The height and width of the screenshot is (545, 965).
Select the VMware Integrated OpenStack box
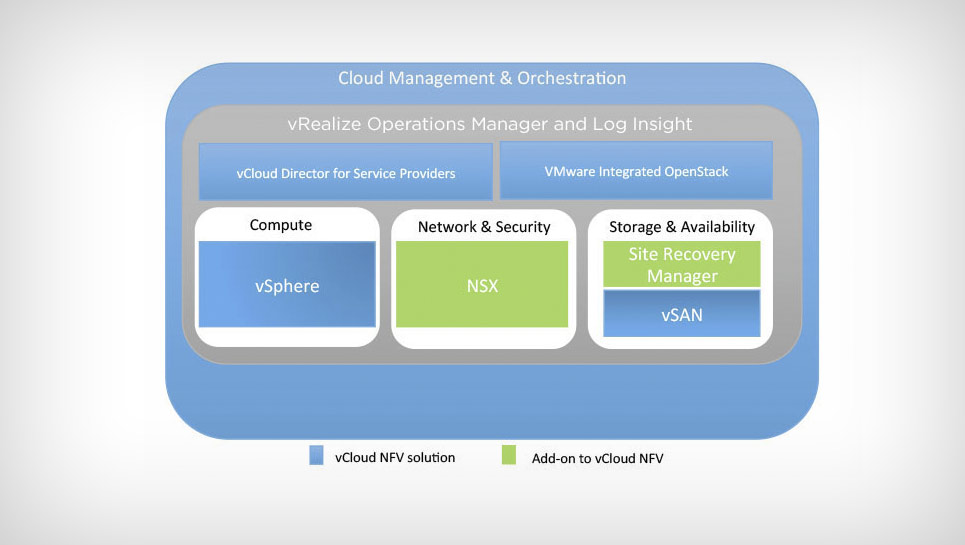(636, 171)
